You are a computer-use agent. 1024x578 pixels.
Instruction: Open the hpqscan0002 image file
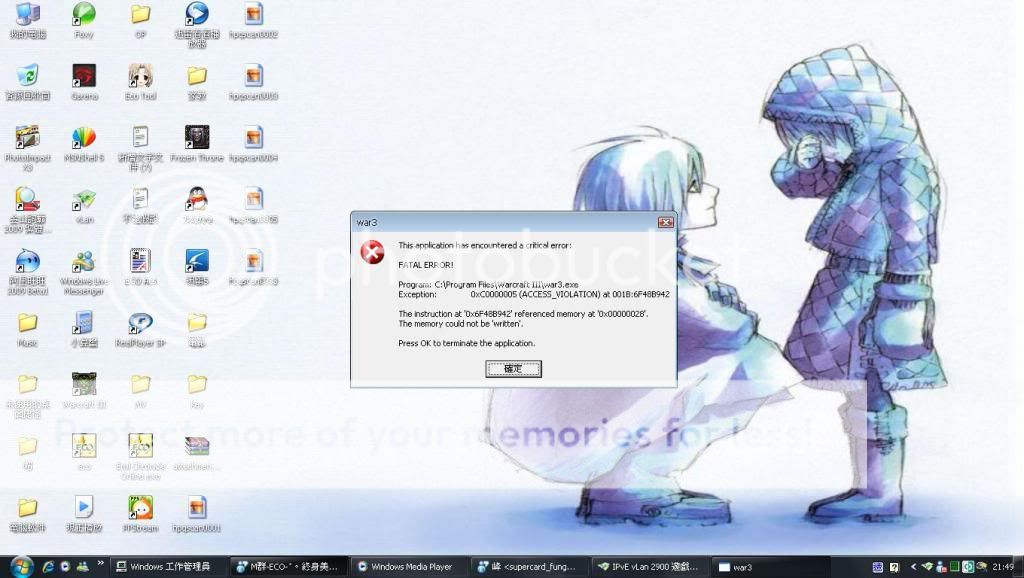coord(254,15)
